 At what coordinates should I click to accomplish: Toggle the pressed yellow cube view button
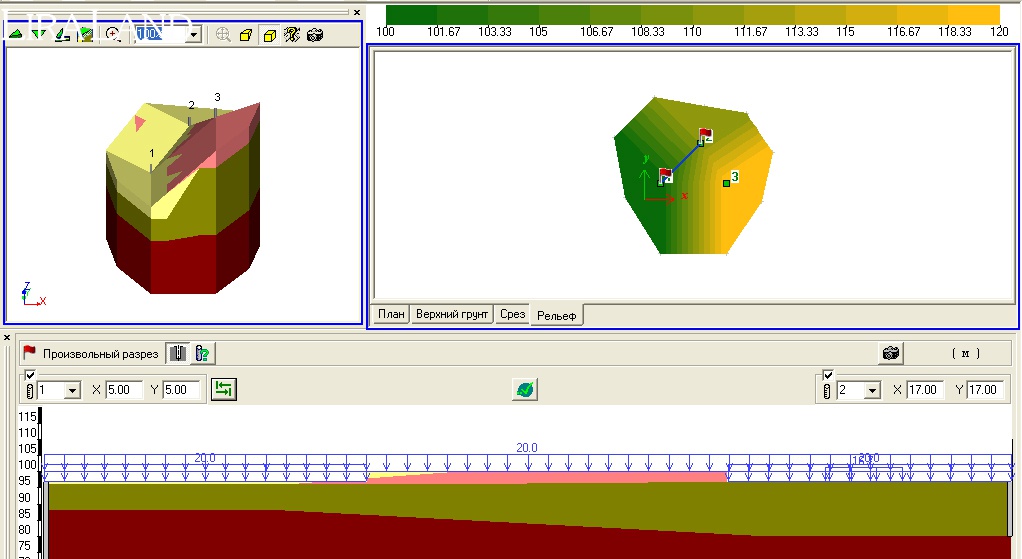point(269,35)
